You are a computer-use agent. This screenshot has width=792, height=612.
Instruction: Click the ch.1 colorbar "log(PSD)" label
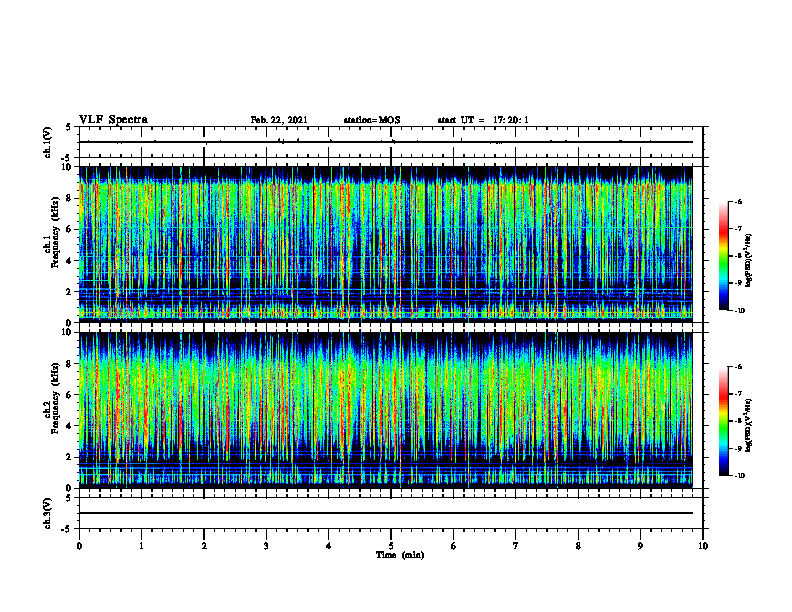(749, 261)
